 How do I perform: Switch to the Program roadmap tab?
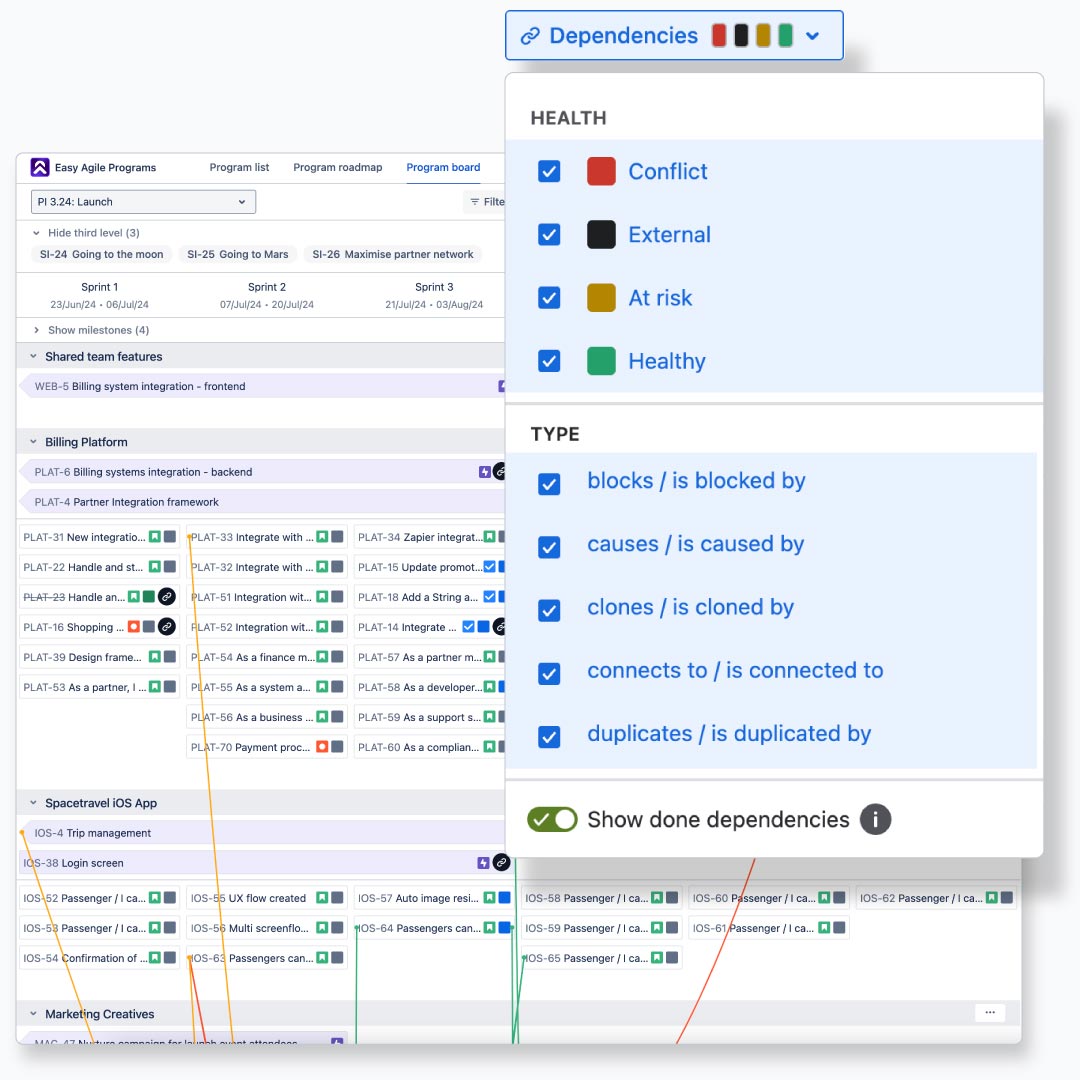click(x=337, y=167)
